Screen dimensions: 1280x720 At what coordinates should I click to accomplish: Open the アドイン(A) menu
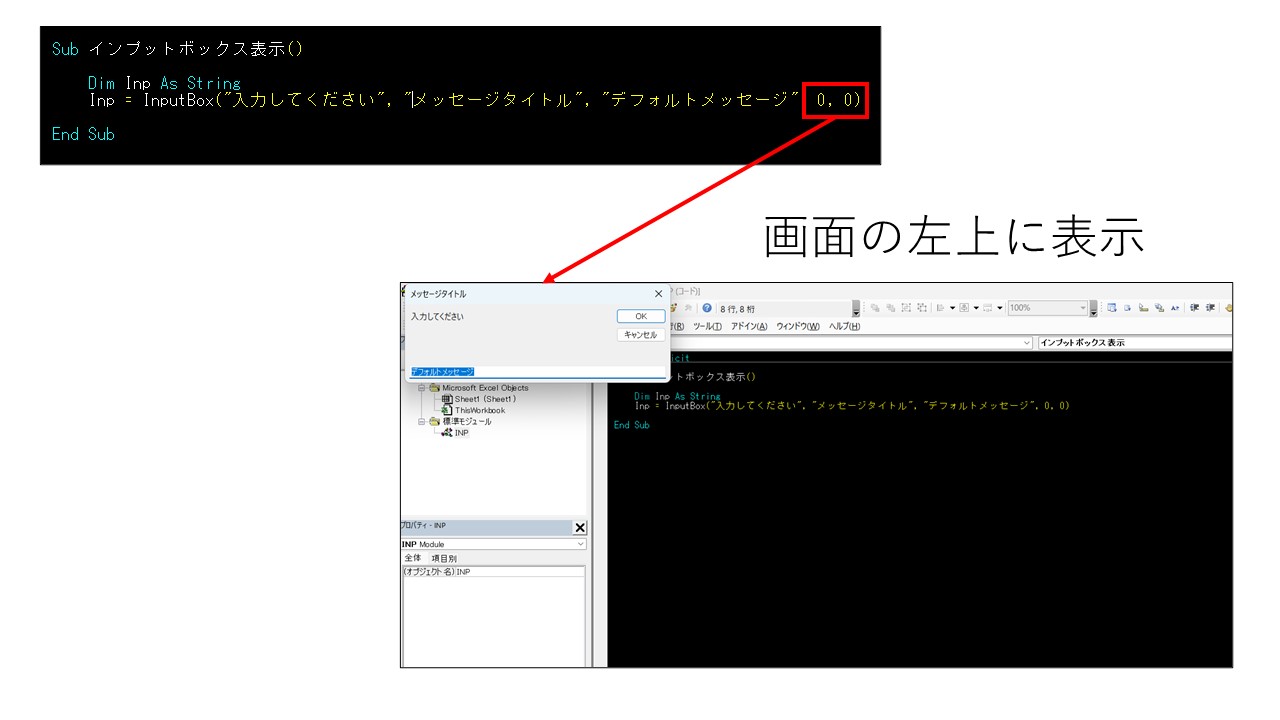(749, 326)
